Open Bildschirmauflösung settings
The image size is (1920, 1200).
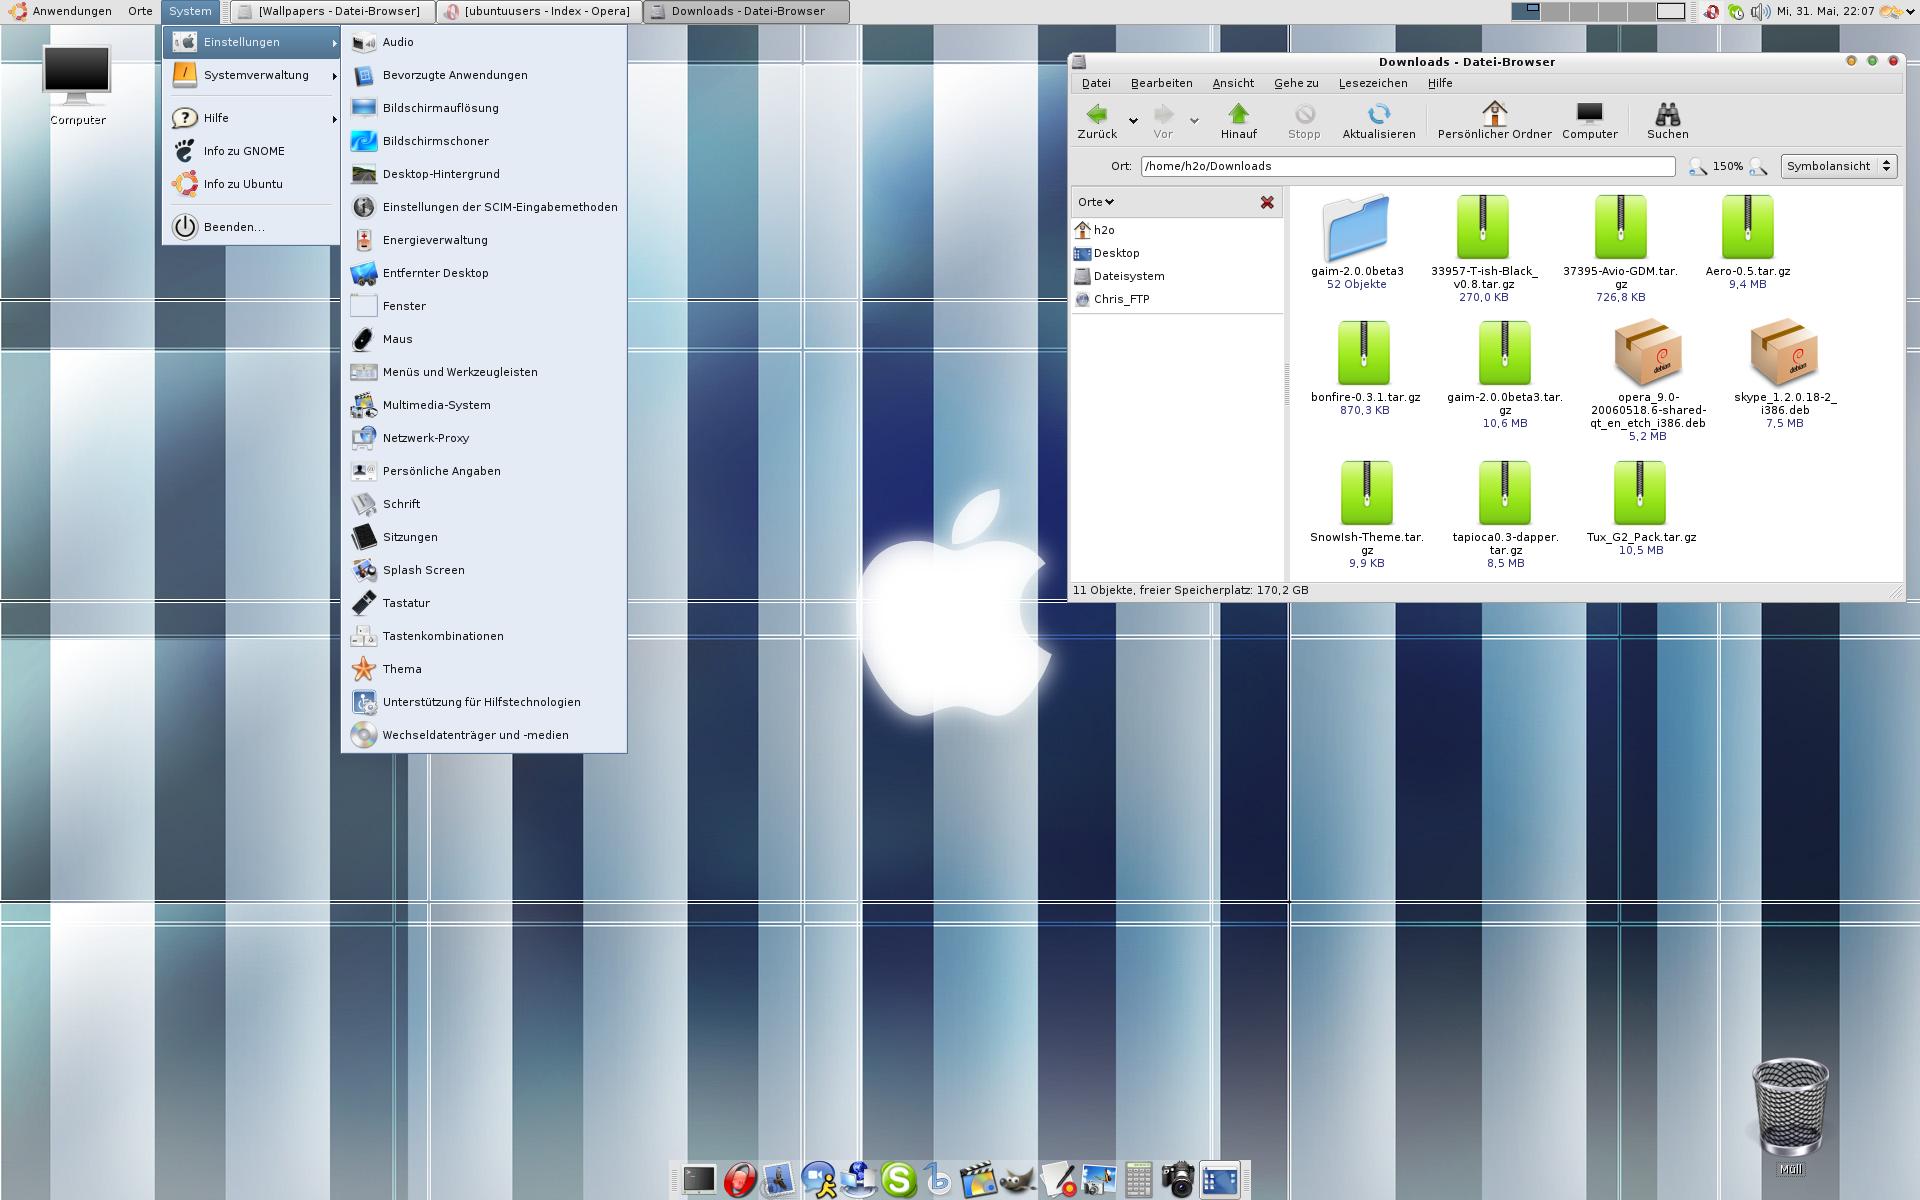click(x=484, y=108)
